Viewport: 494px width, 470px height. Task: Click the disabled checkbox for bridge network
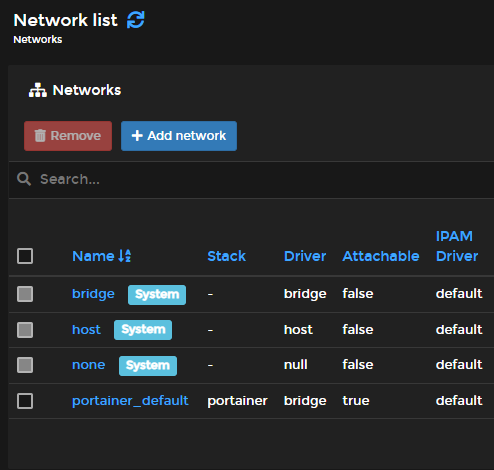tap(25, 294)
